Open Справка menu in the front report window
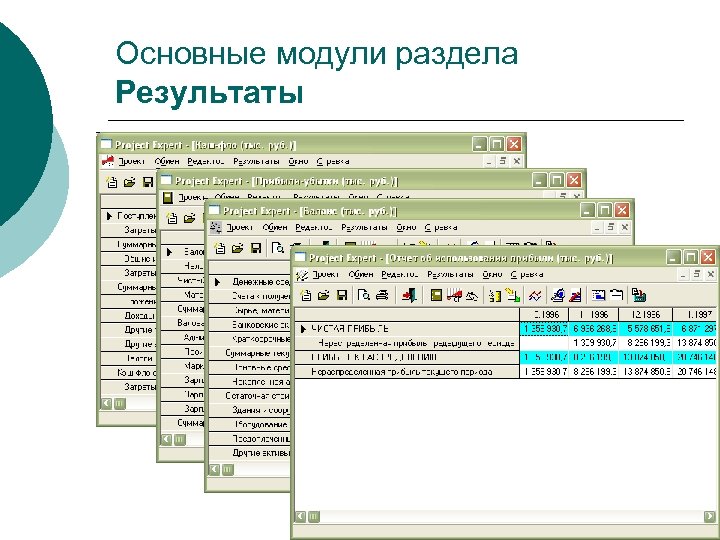720x540 pixels. (x=527, y=275)
